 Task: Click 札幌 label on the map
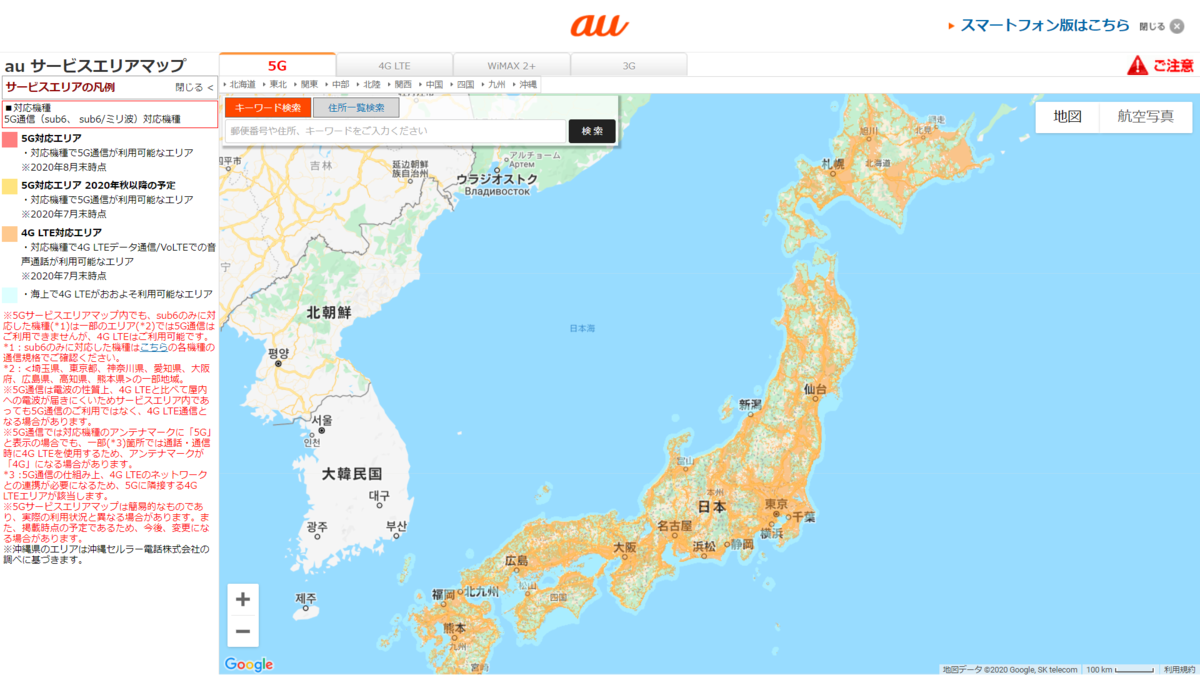click(833, 163)
